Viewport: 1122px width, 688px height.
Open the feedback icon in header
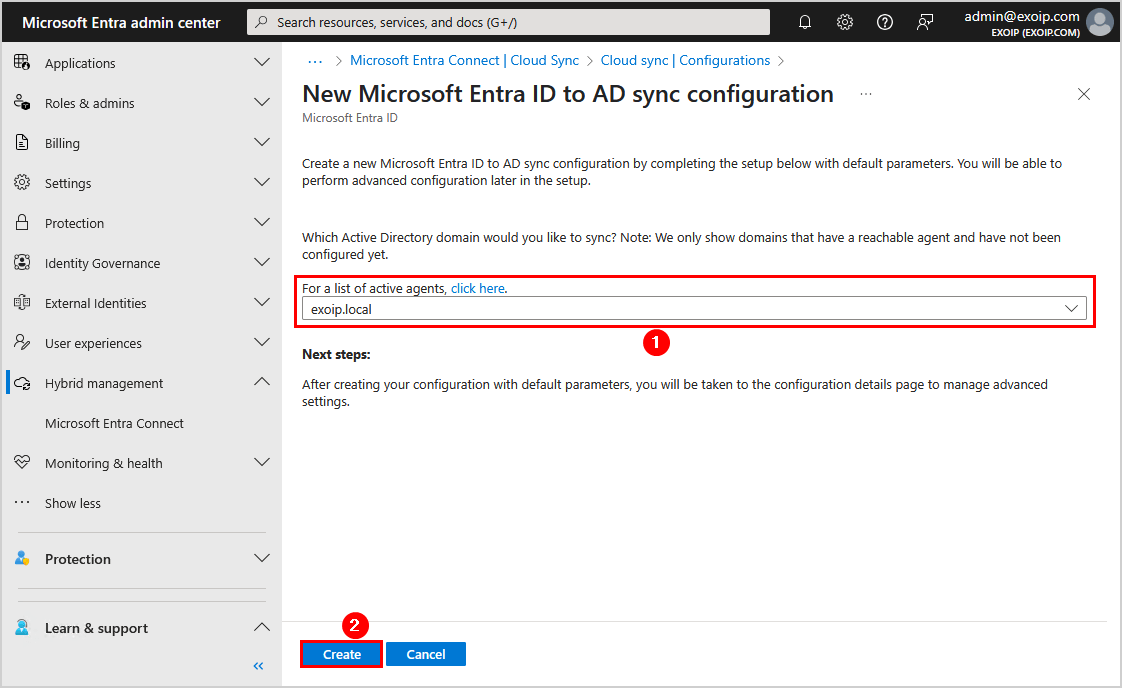click(x=926, y=22)
